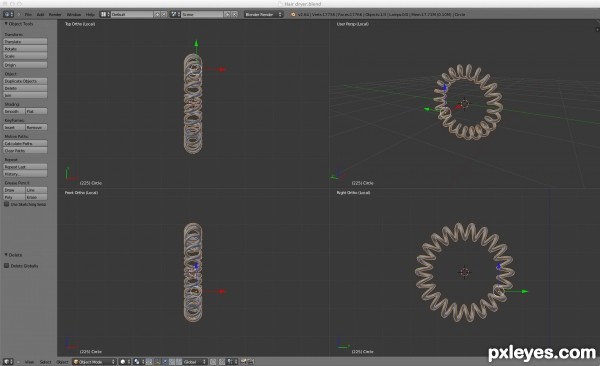Image resolution: width=600 pixels, height=366 pixels.
Task: Enable Delete Globally checkbox
Action: tap(7, 266)
